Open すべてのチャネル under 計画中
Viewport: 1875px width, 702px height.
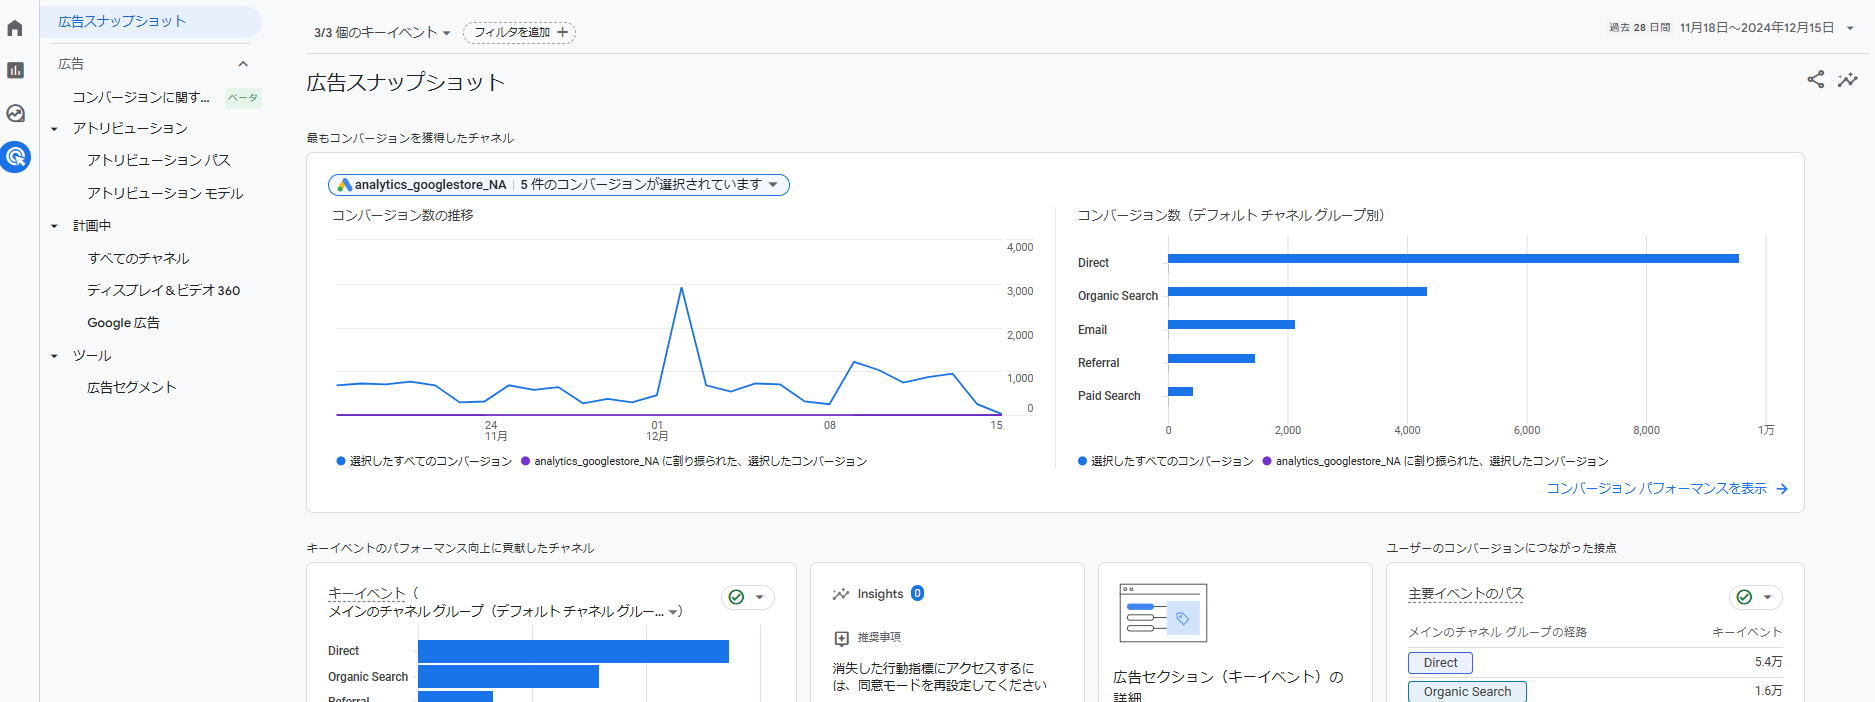(138, 258)
